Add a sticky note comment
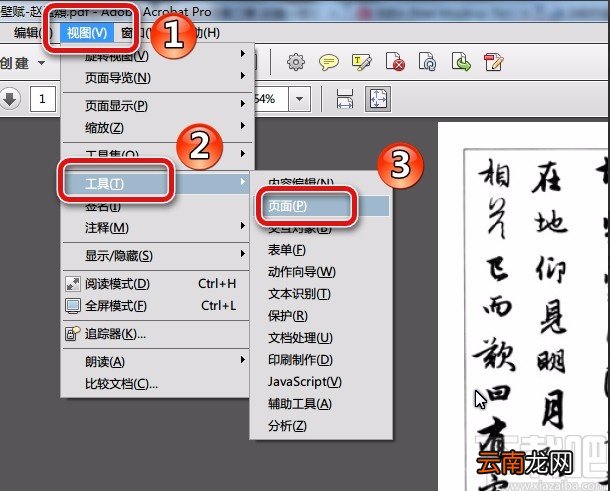The height and width of the screenshot is (491, 610). coord(329,62)
